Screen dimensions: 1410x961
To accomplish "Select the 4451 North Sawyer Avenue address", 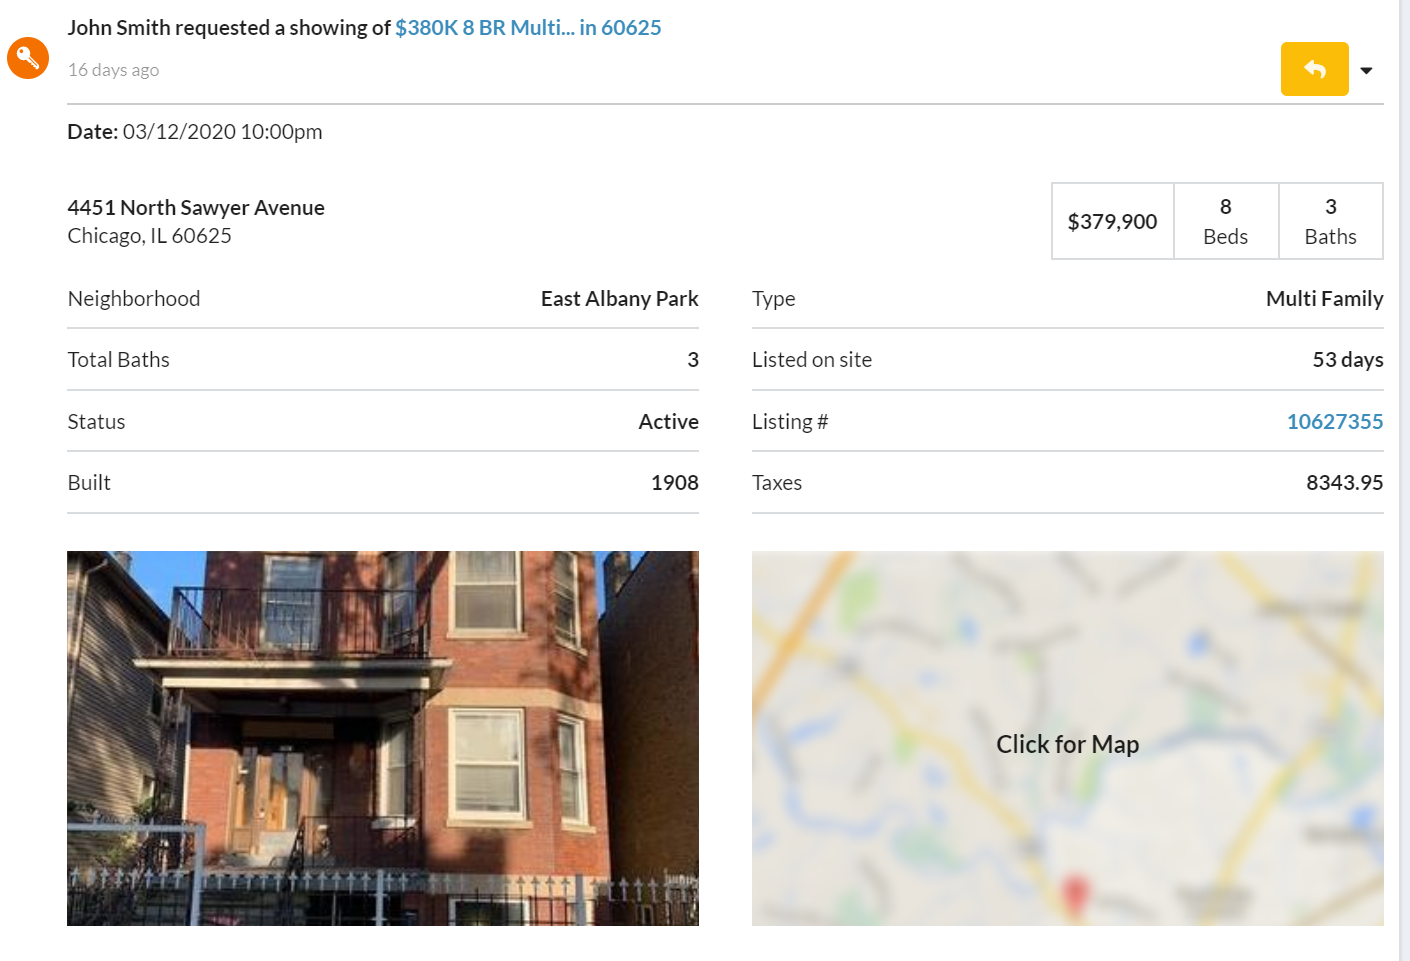I will point(196,208).
